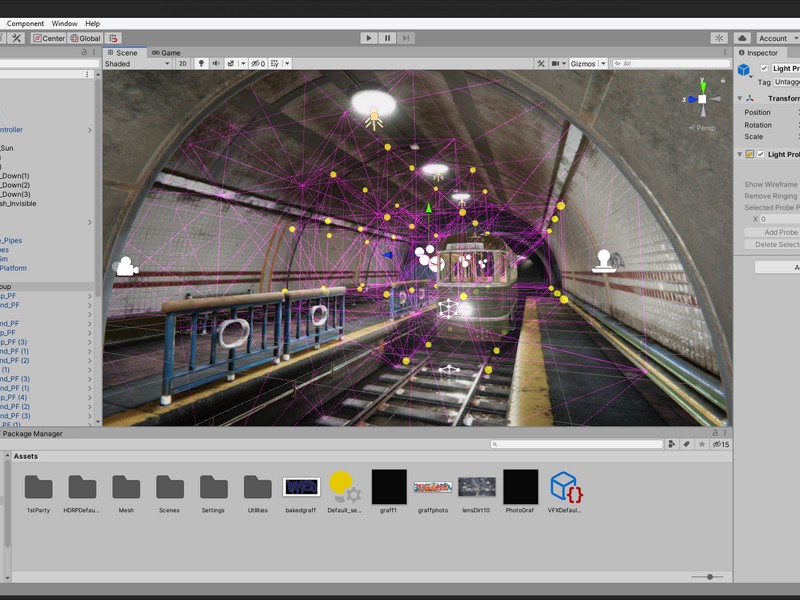Open the Component menu

(x=24, y=23)
